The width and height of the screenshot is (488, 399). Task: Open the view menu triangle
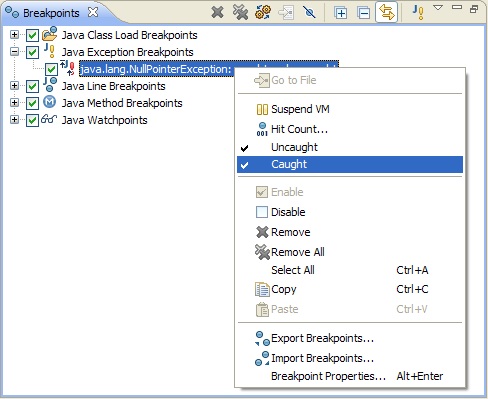click(x=438, y=7)
